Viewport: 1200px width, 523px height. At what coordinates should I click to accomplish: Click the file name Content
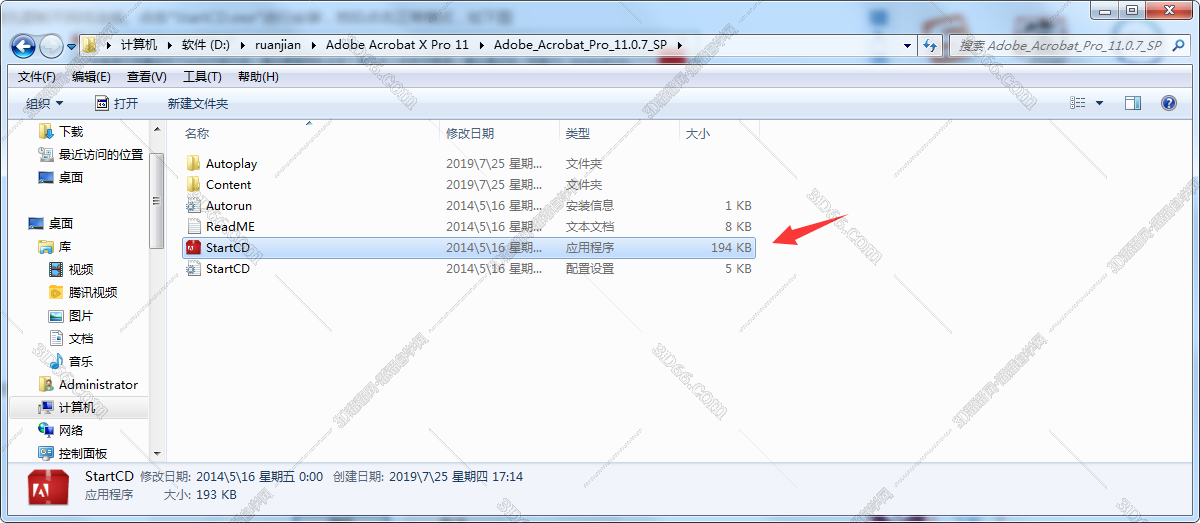pyautogui.click(x=229, y=184)
